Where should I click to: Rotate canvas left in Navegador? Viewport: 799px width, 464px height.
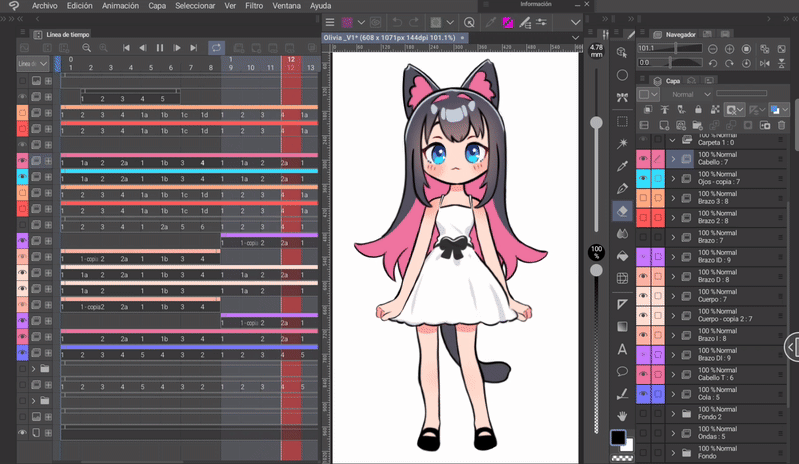click(713, 63)
